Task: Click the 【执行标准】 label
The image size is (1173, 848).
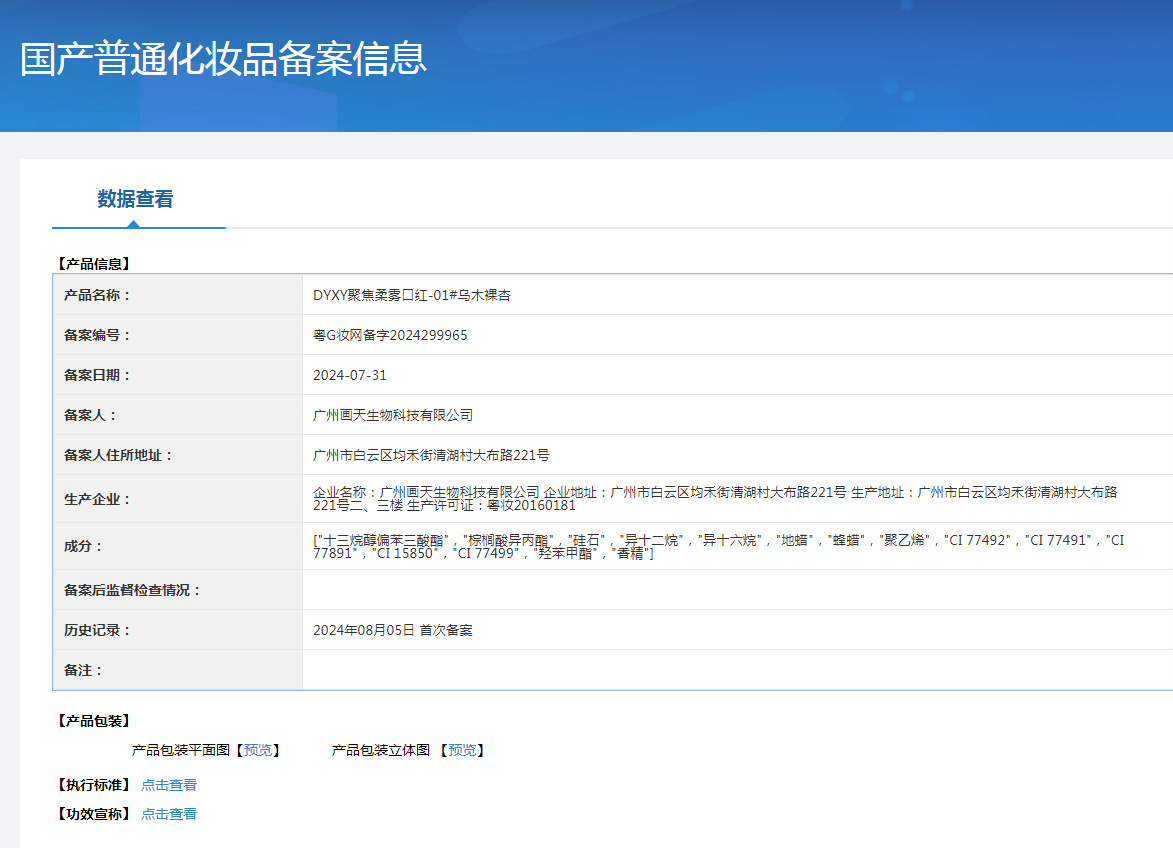Action: point(94,785)
